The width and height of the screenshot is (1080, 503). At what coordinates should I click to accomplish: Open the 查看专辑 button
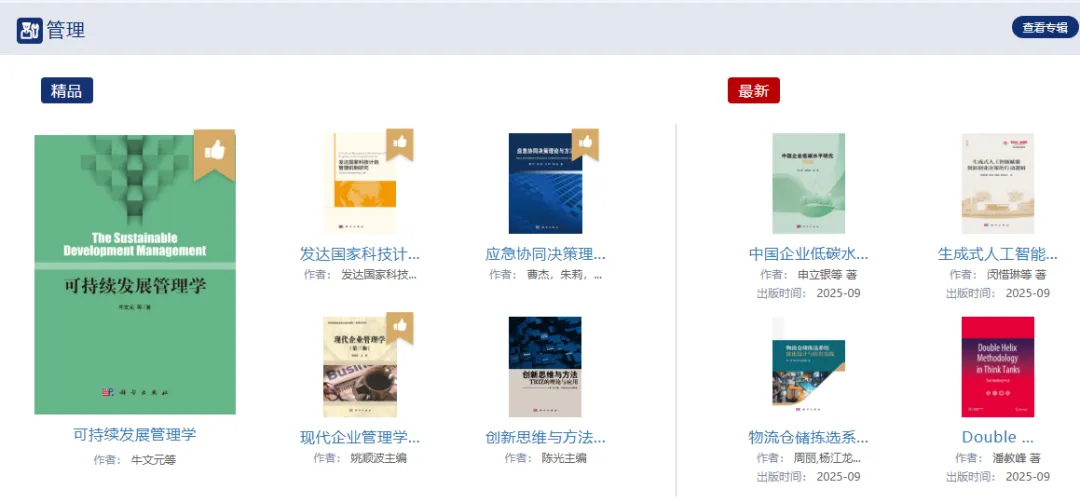coord(1045,28)
